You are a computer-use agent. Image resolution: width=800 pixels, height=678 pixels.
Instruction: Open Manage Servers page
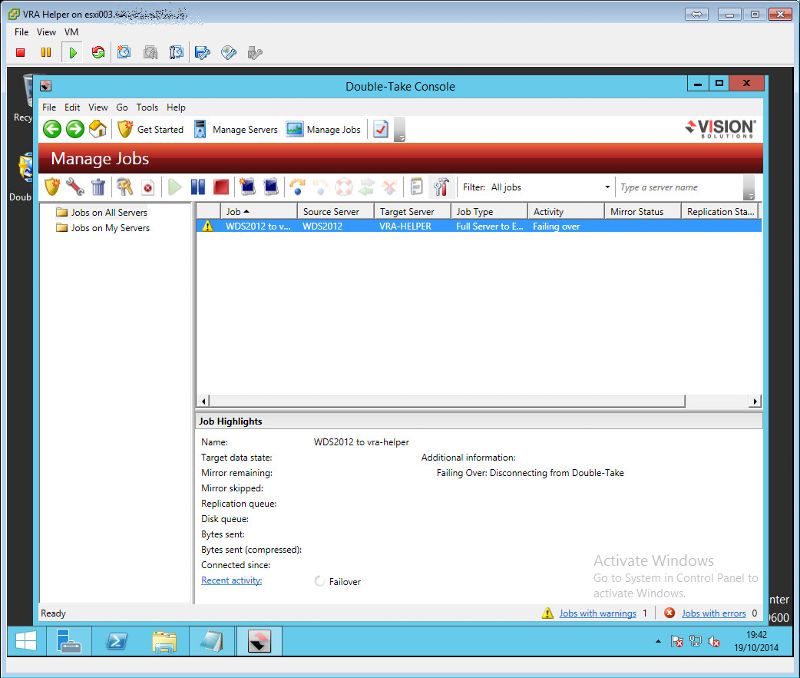pos(236,130)
